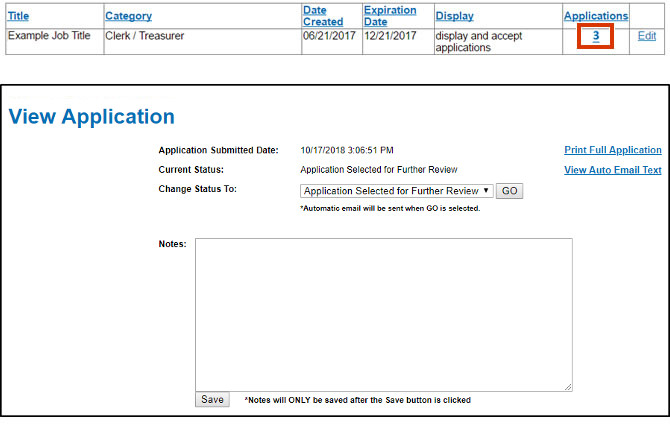Open the 3 applications link
The width and height of the screenshot is (670, 425).
tap(596, 36)
